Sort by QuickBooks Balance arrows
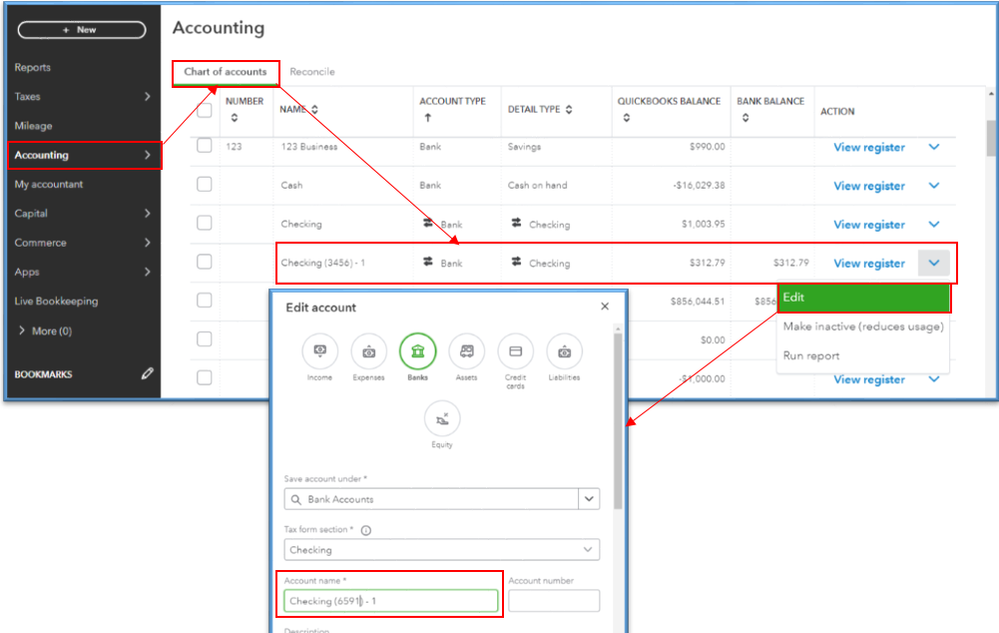This screenshot has height=633, width=999. (x=626, y=118)
